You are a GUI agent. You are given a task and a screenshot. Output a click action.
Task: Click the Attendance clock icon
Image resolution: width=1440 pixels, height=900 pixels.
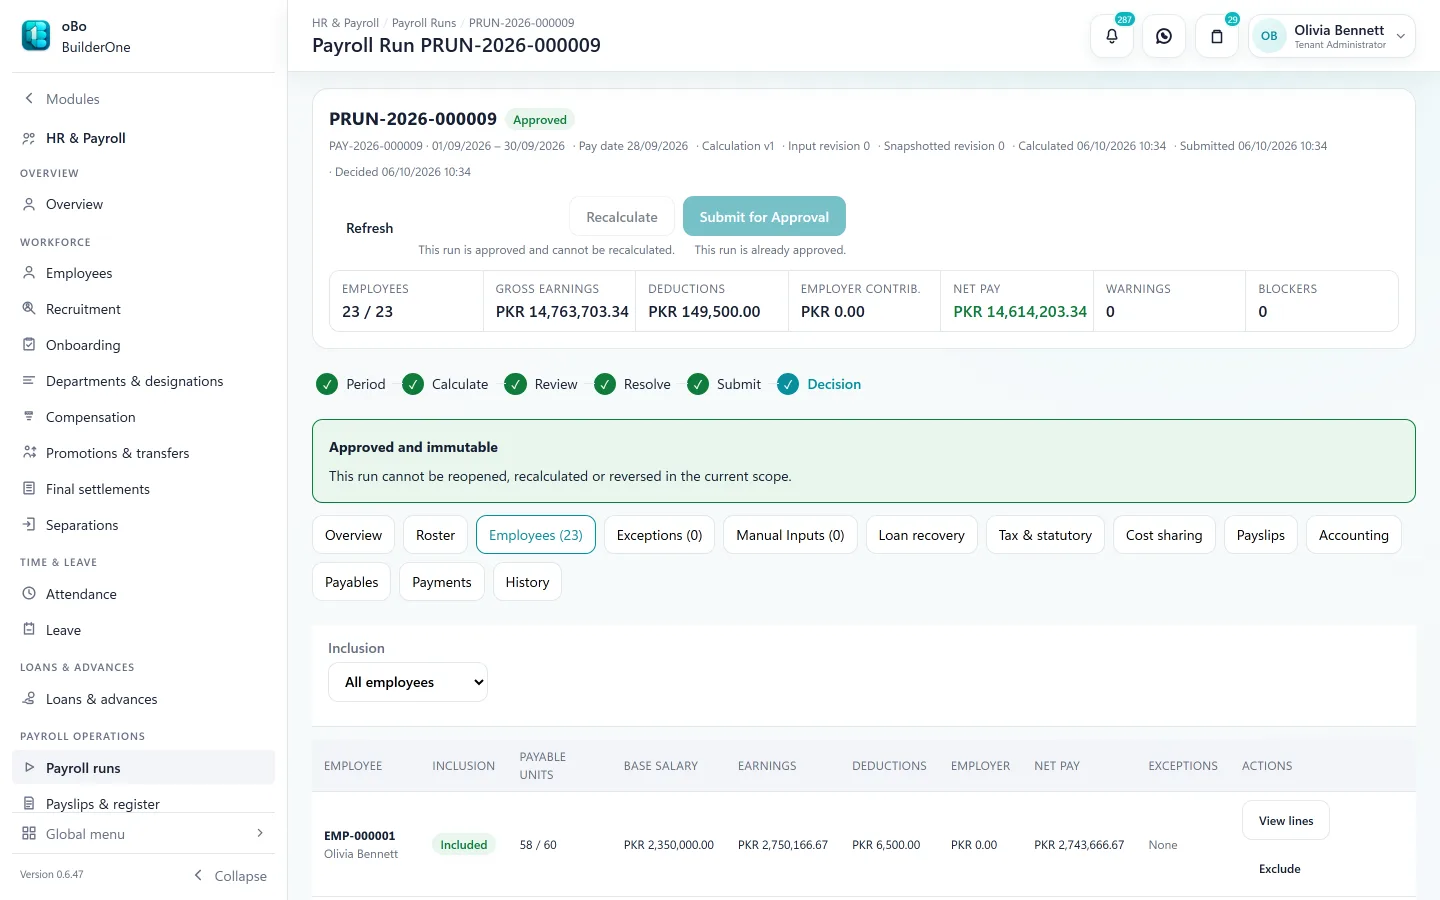pyautogui.click(x=29, y=594)
